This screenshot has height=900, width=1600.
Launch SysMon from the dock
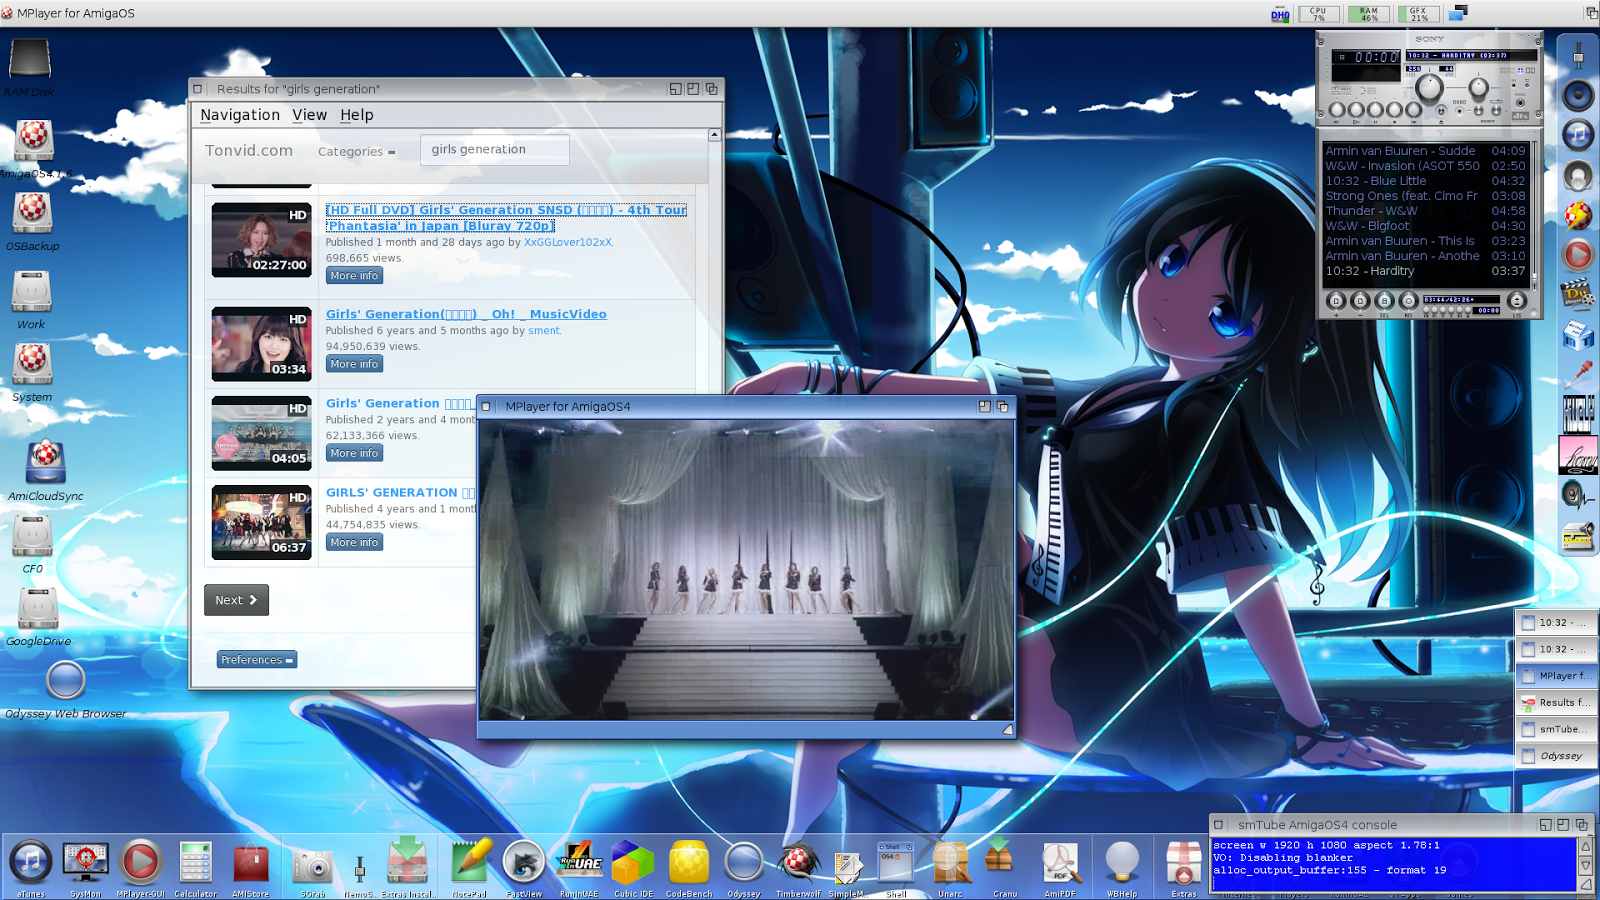tap(86, 863)
